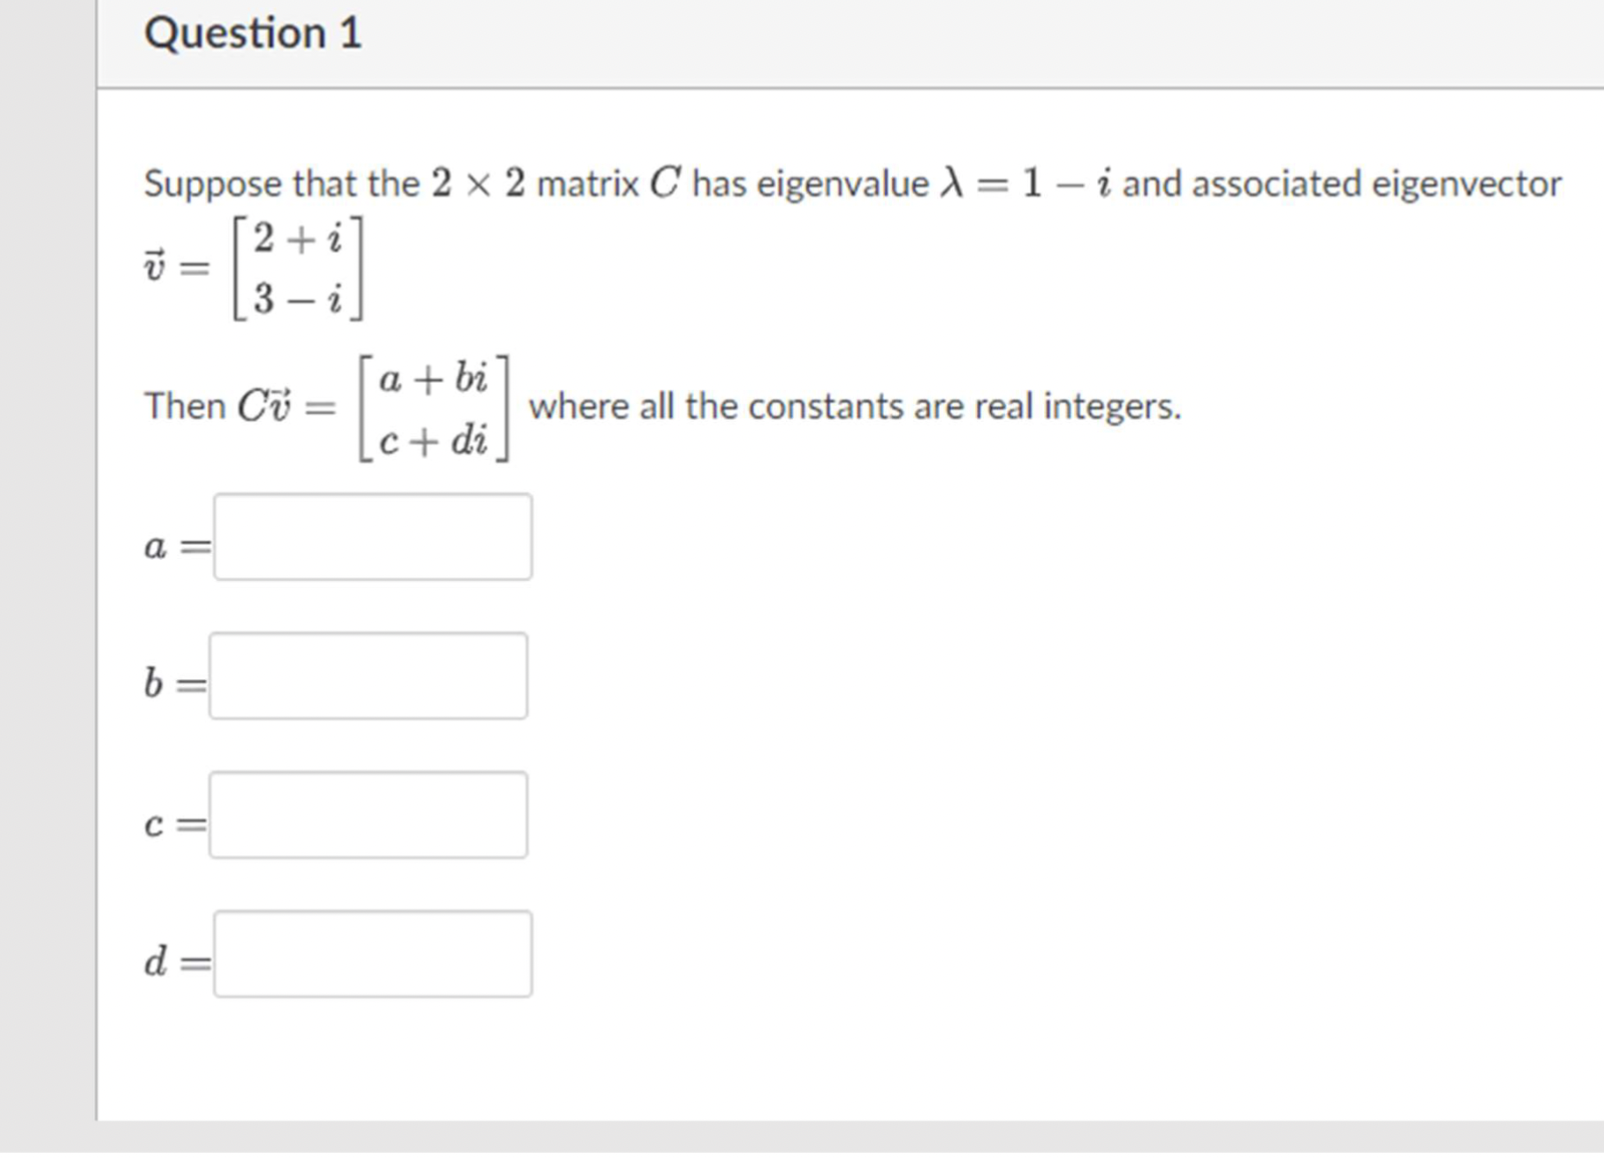Select the phrase 'associated eigenvector'
1604x1158 pixels.
1380,182
